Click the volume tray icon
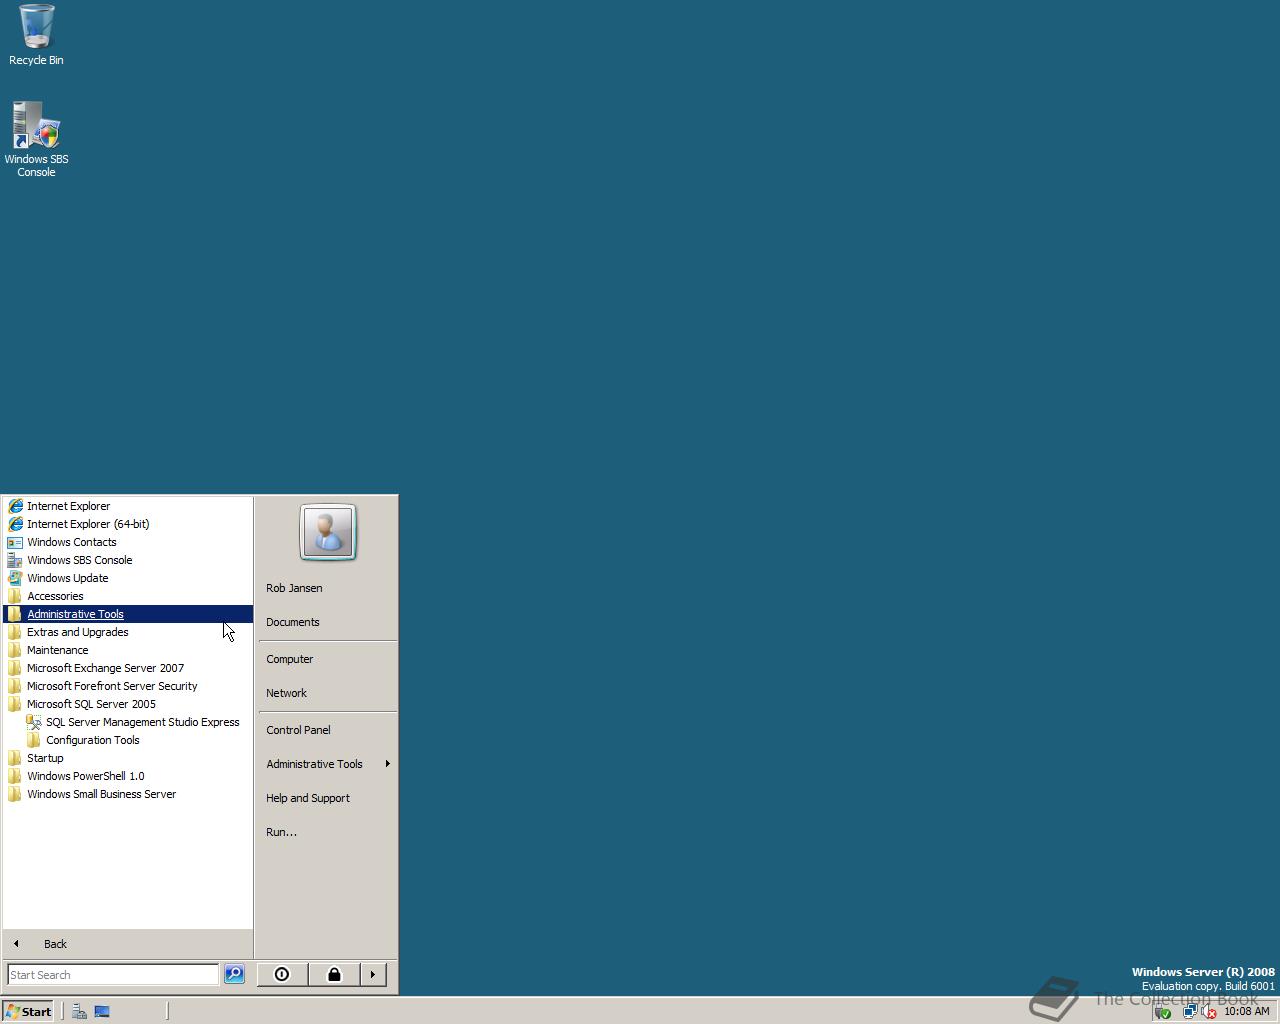The height and width of the screenshot is (1024, 1280). coord(1208,1012)
